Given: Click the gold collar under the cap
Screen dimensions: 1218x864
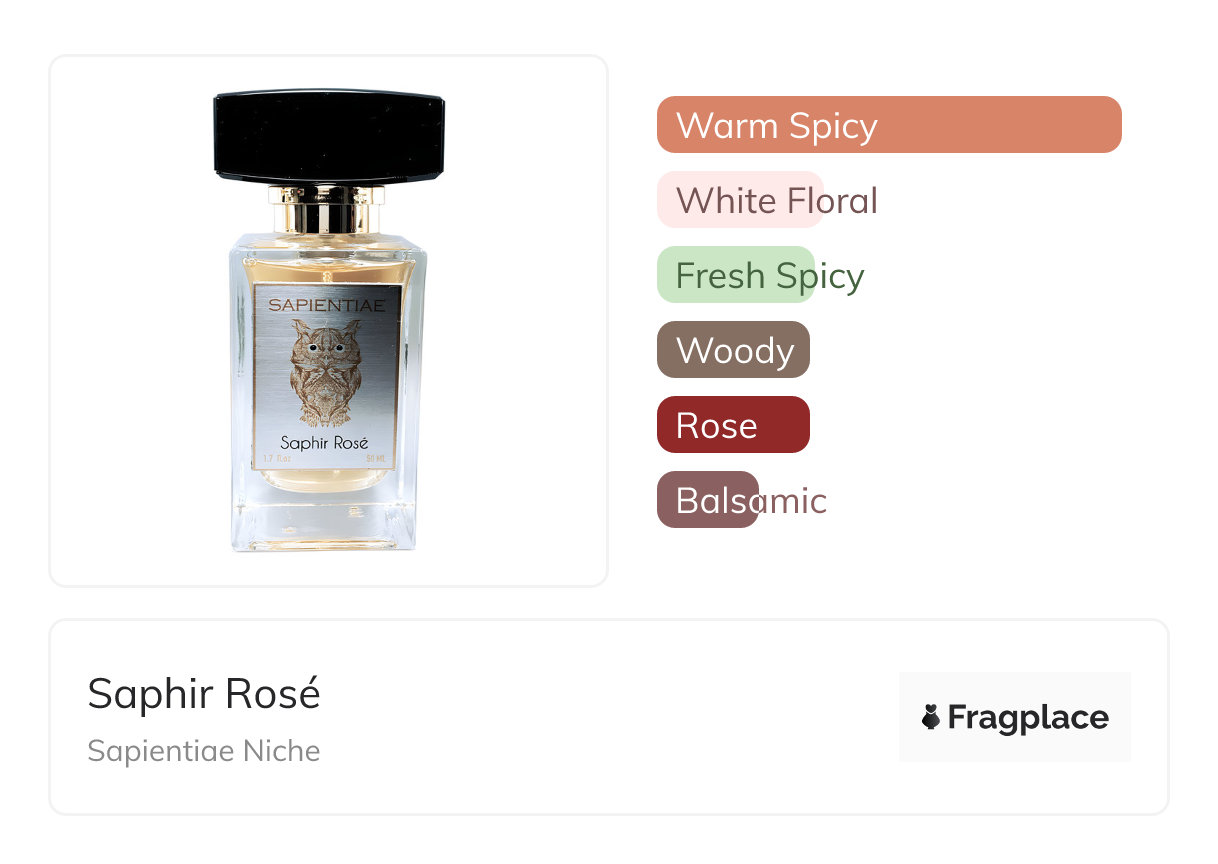Looking at the screenshot, I should (x=328, y=209).
